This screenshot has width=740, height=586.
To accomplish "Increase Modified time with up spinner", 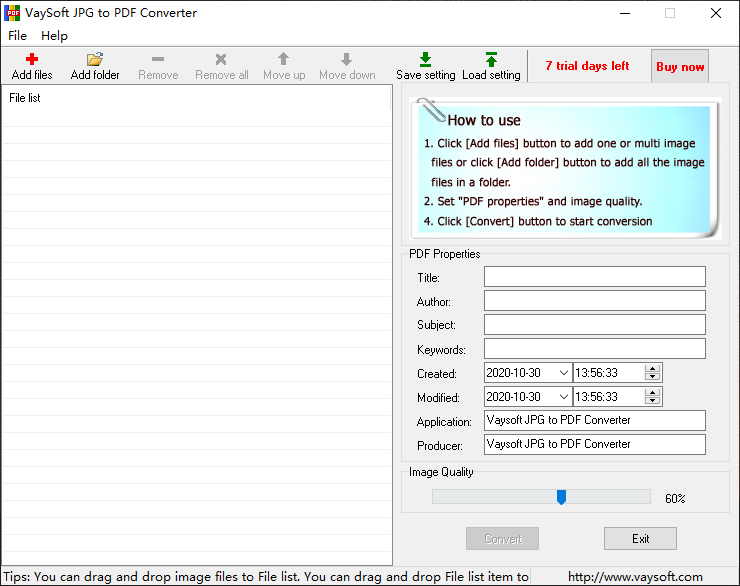I will coord(653,393).
